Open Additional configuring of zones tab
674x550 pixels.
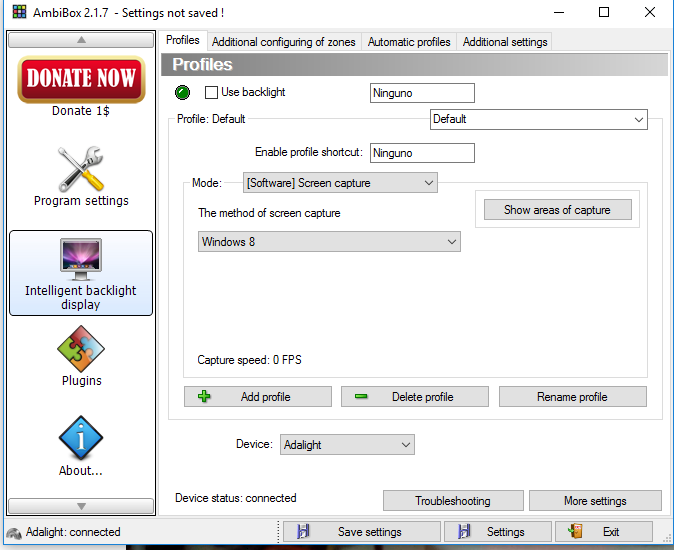tap(284, 42)
